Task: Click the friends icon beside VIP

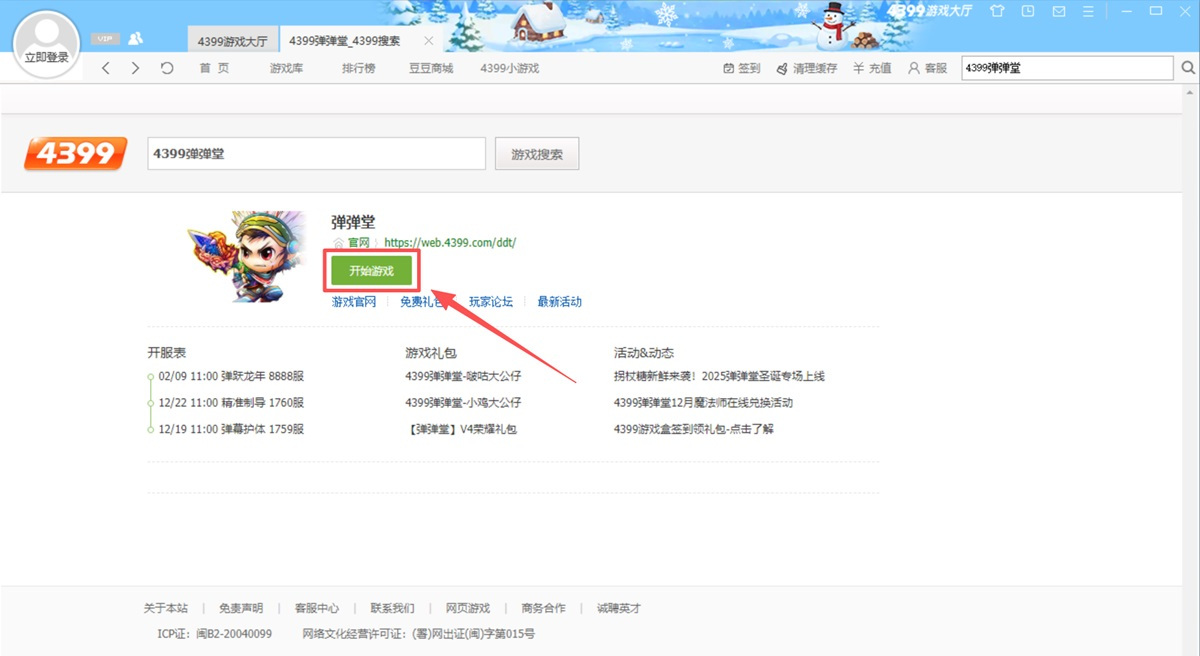Action: pos(135,38)
